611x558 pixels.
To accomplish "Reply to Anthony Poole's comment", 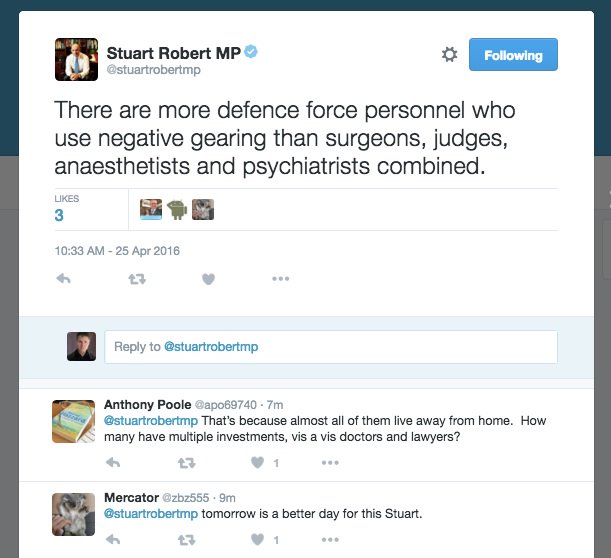I will [113, 463].
